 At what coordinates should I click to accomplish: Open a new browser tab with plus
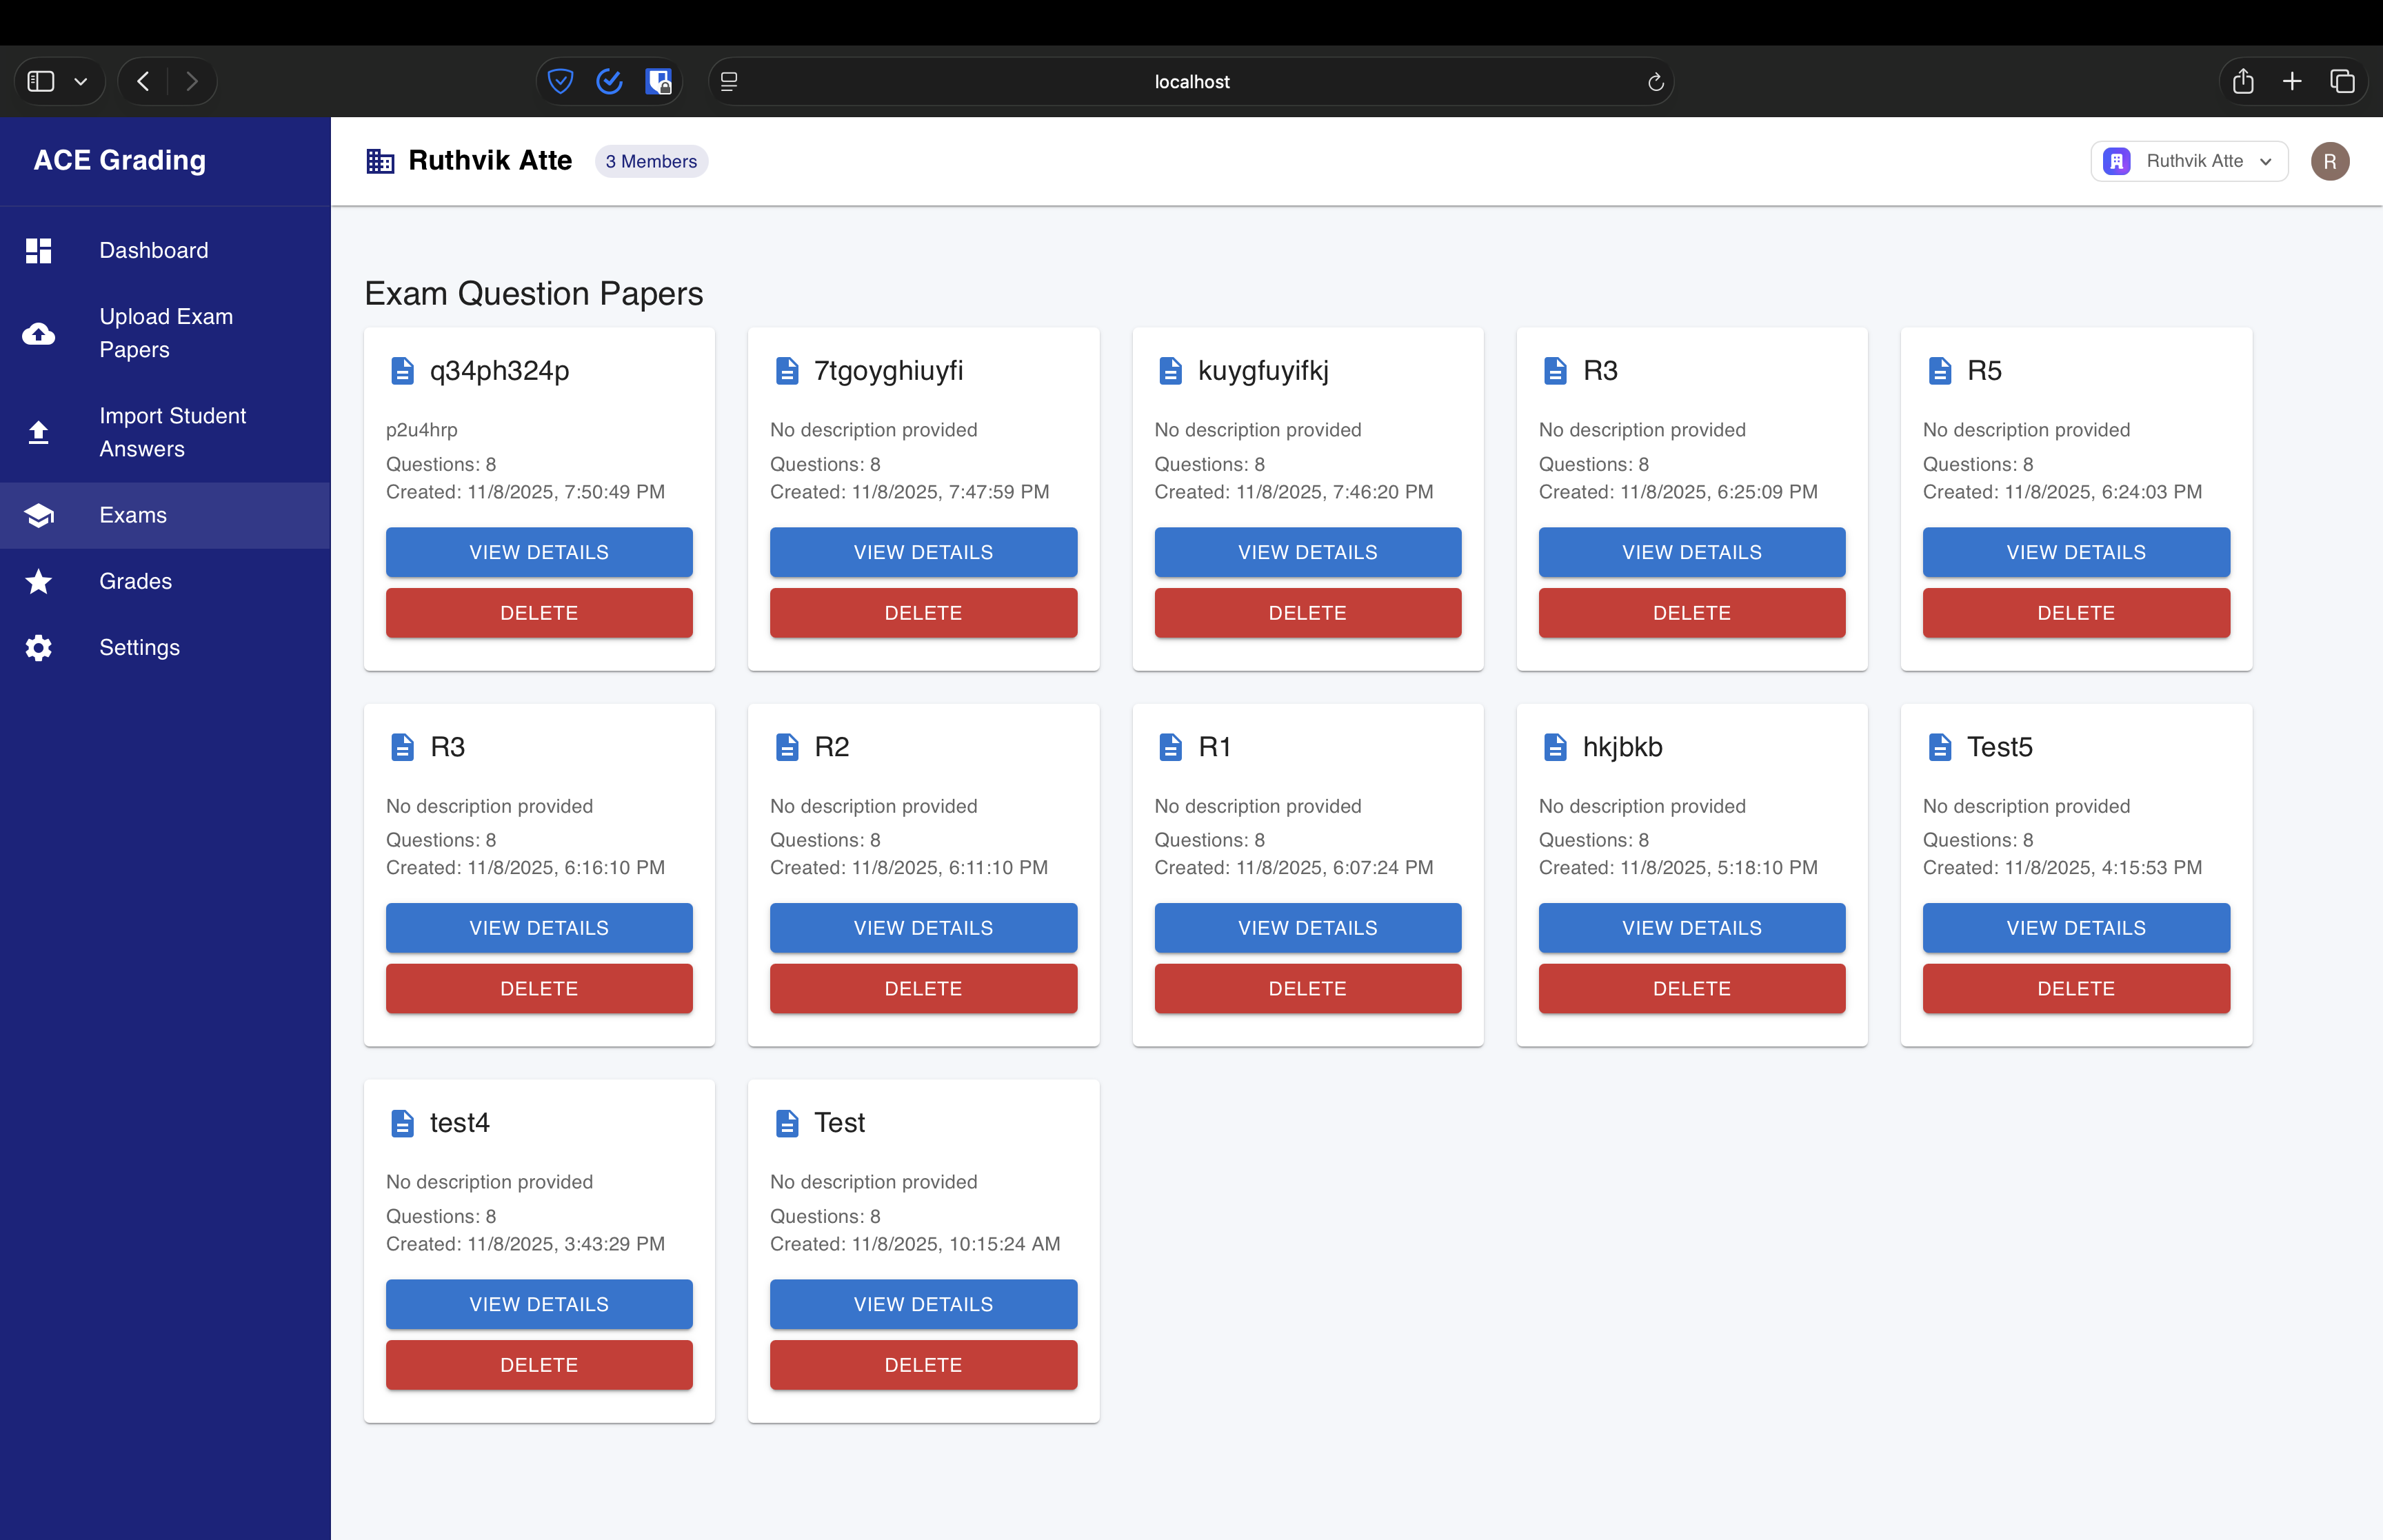[2292, 82]
